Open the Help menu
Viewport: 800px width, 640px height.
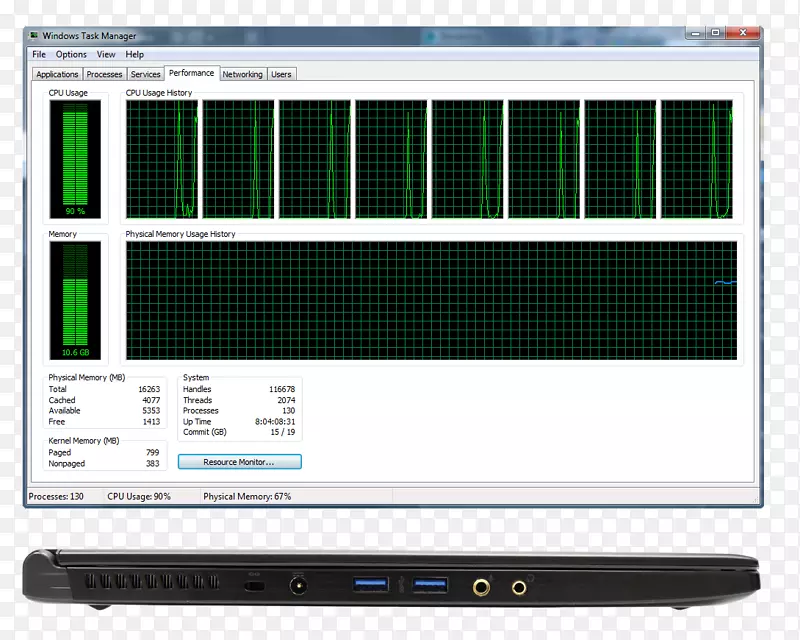click(135, 55)
